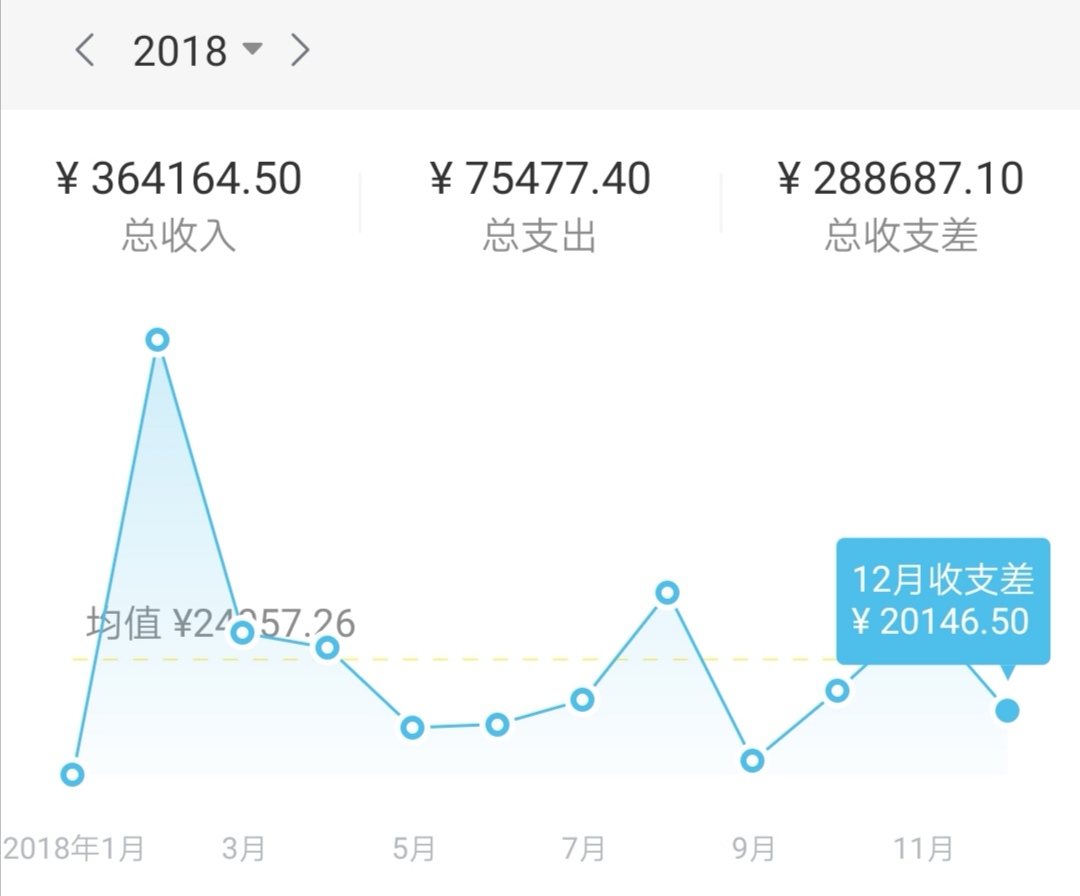The width and height of the screenshot is (1080, 896).
Task: Tap the 总支出 label
Action: point(539,236)
